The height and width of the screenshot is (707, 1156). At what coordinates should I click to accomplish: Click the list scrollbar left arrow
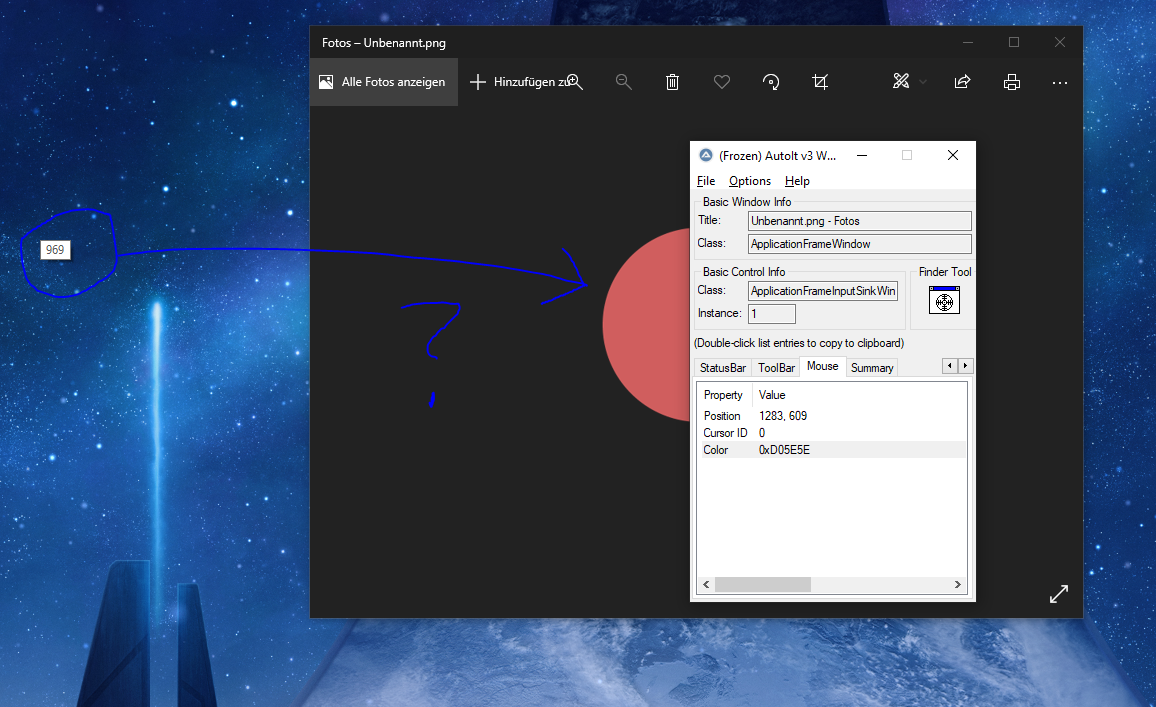pyautogui.click(x=706, y=585)
